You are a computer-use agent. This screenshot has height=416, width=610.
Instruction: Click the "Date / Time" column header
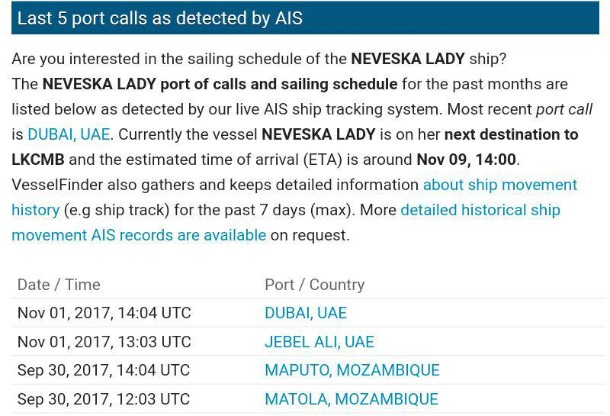tap(59, 285)
